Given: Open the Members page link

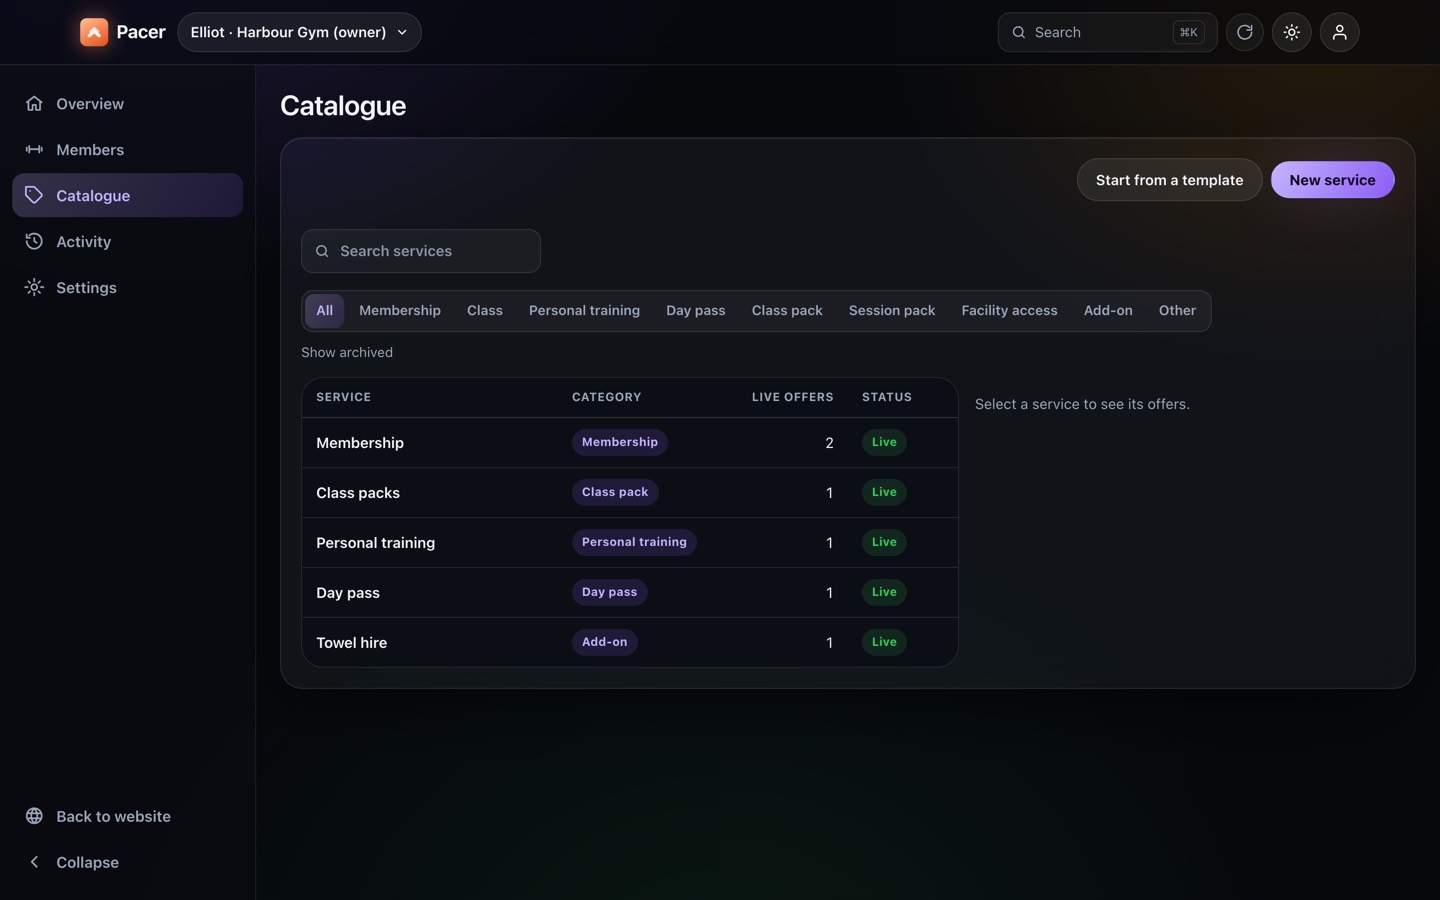Looking at the screenshot, I should click(127, 150).
